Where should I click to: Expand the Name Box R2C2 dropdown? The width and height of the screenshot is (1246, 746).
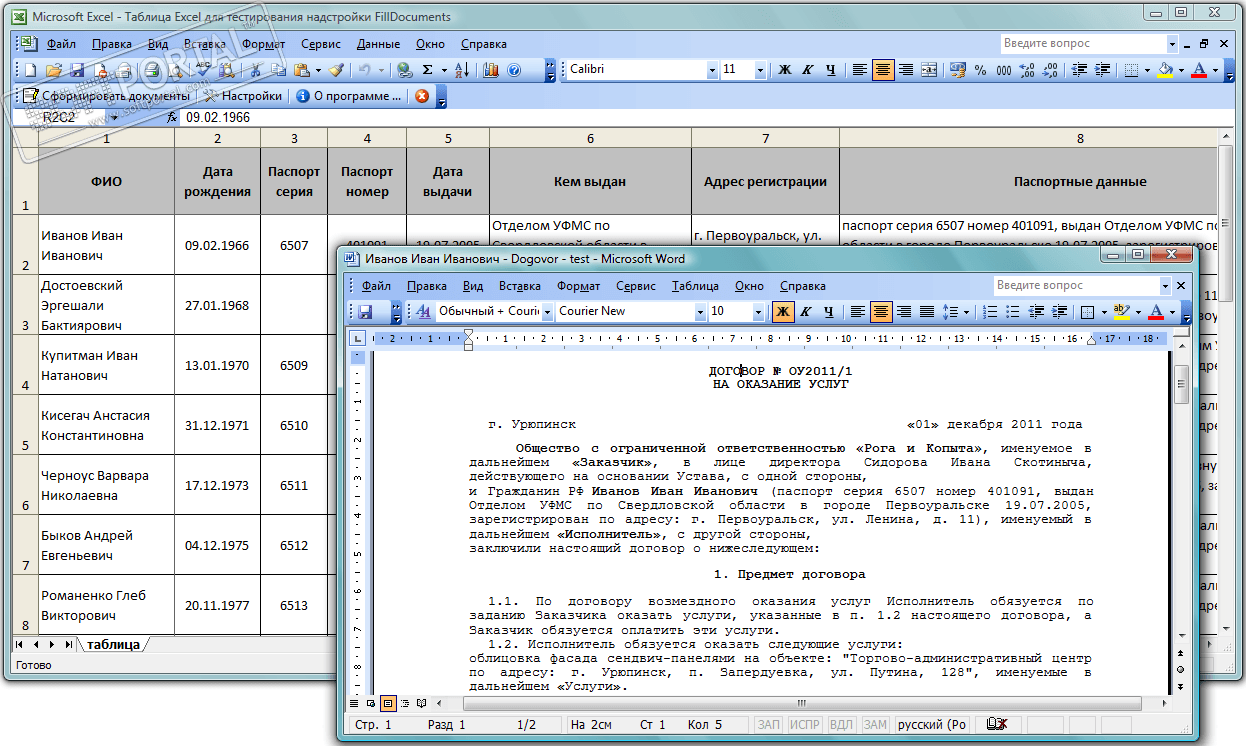(x=114, y=118)
